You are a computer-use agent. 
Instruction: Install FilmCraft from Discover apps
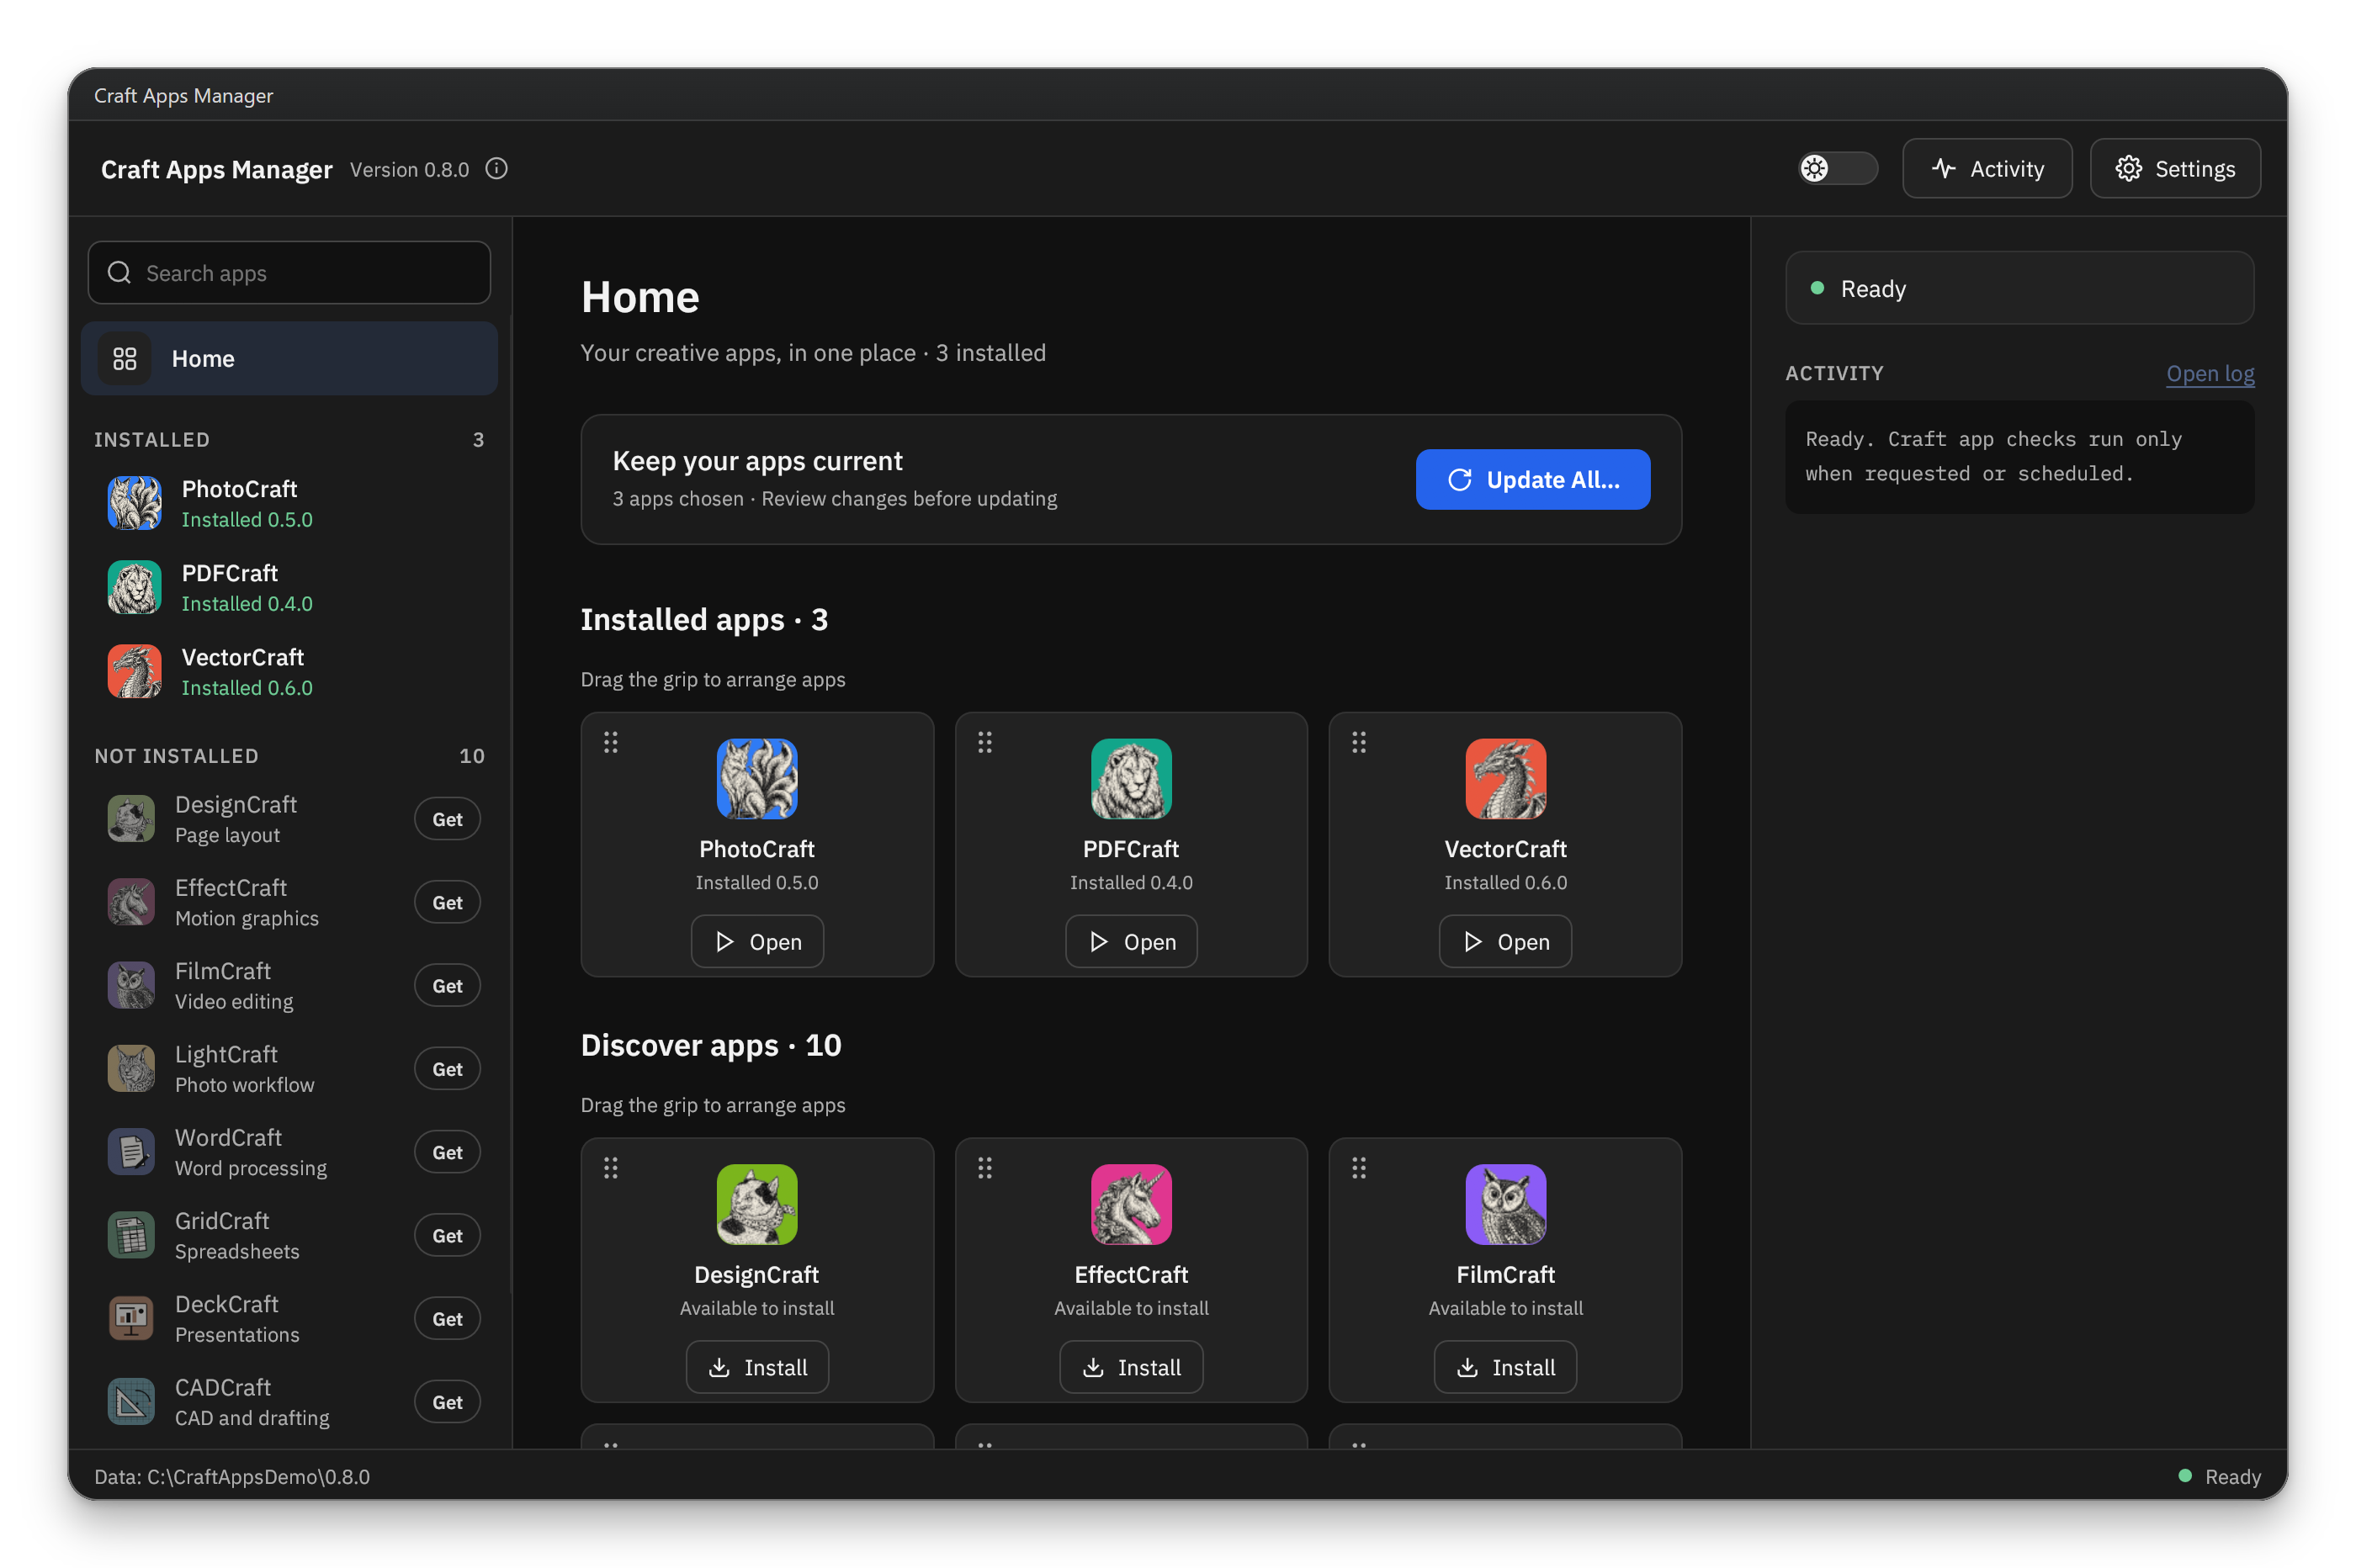(x=1505, y=1366)
